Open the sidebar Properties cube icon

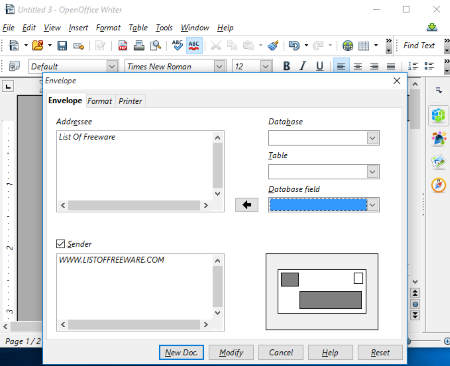tap(439, 115)
